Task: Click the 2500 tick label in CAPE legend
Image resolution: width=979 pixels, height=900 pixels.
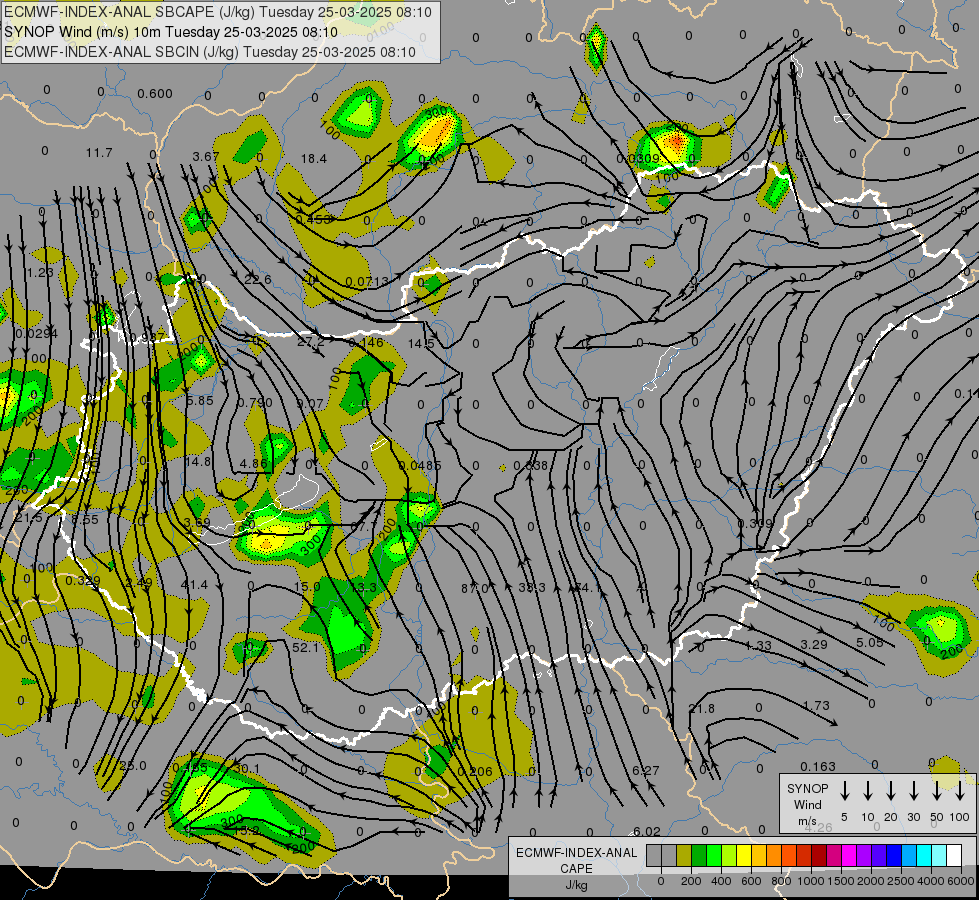Action: tap(901, 881)
